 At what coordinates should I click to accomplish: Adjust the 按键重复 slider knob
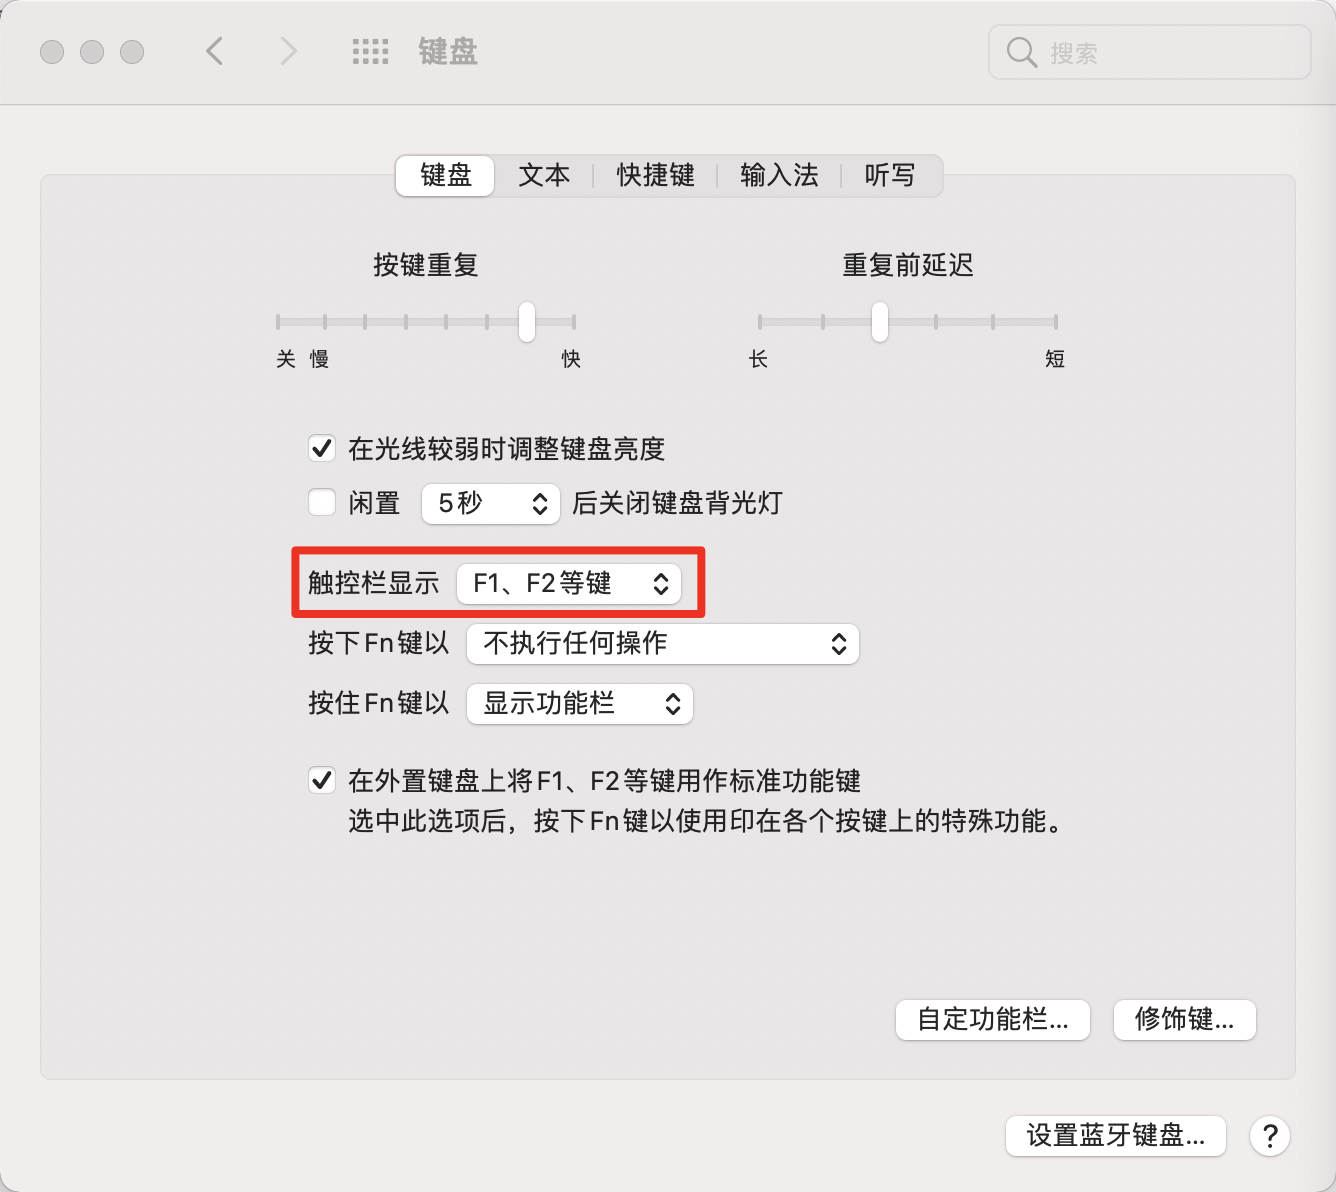tap(526, 322)
